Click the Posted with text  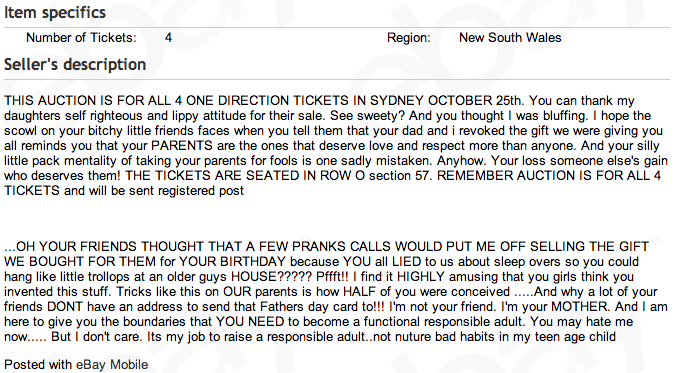pos(38,365)
